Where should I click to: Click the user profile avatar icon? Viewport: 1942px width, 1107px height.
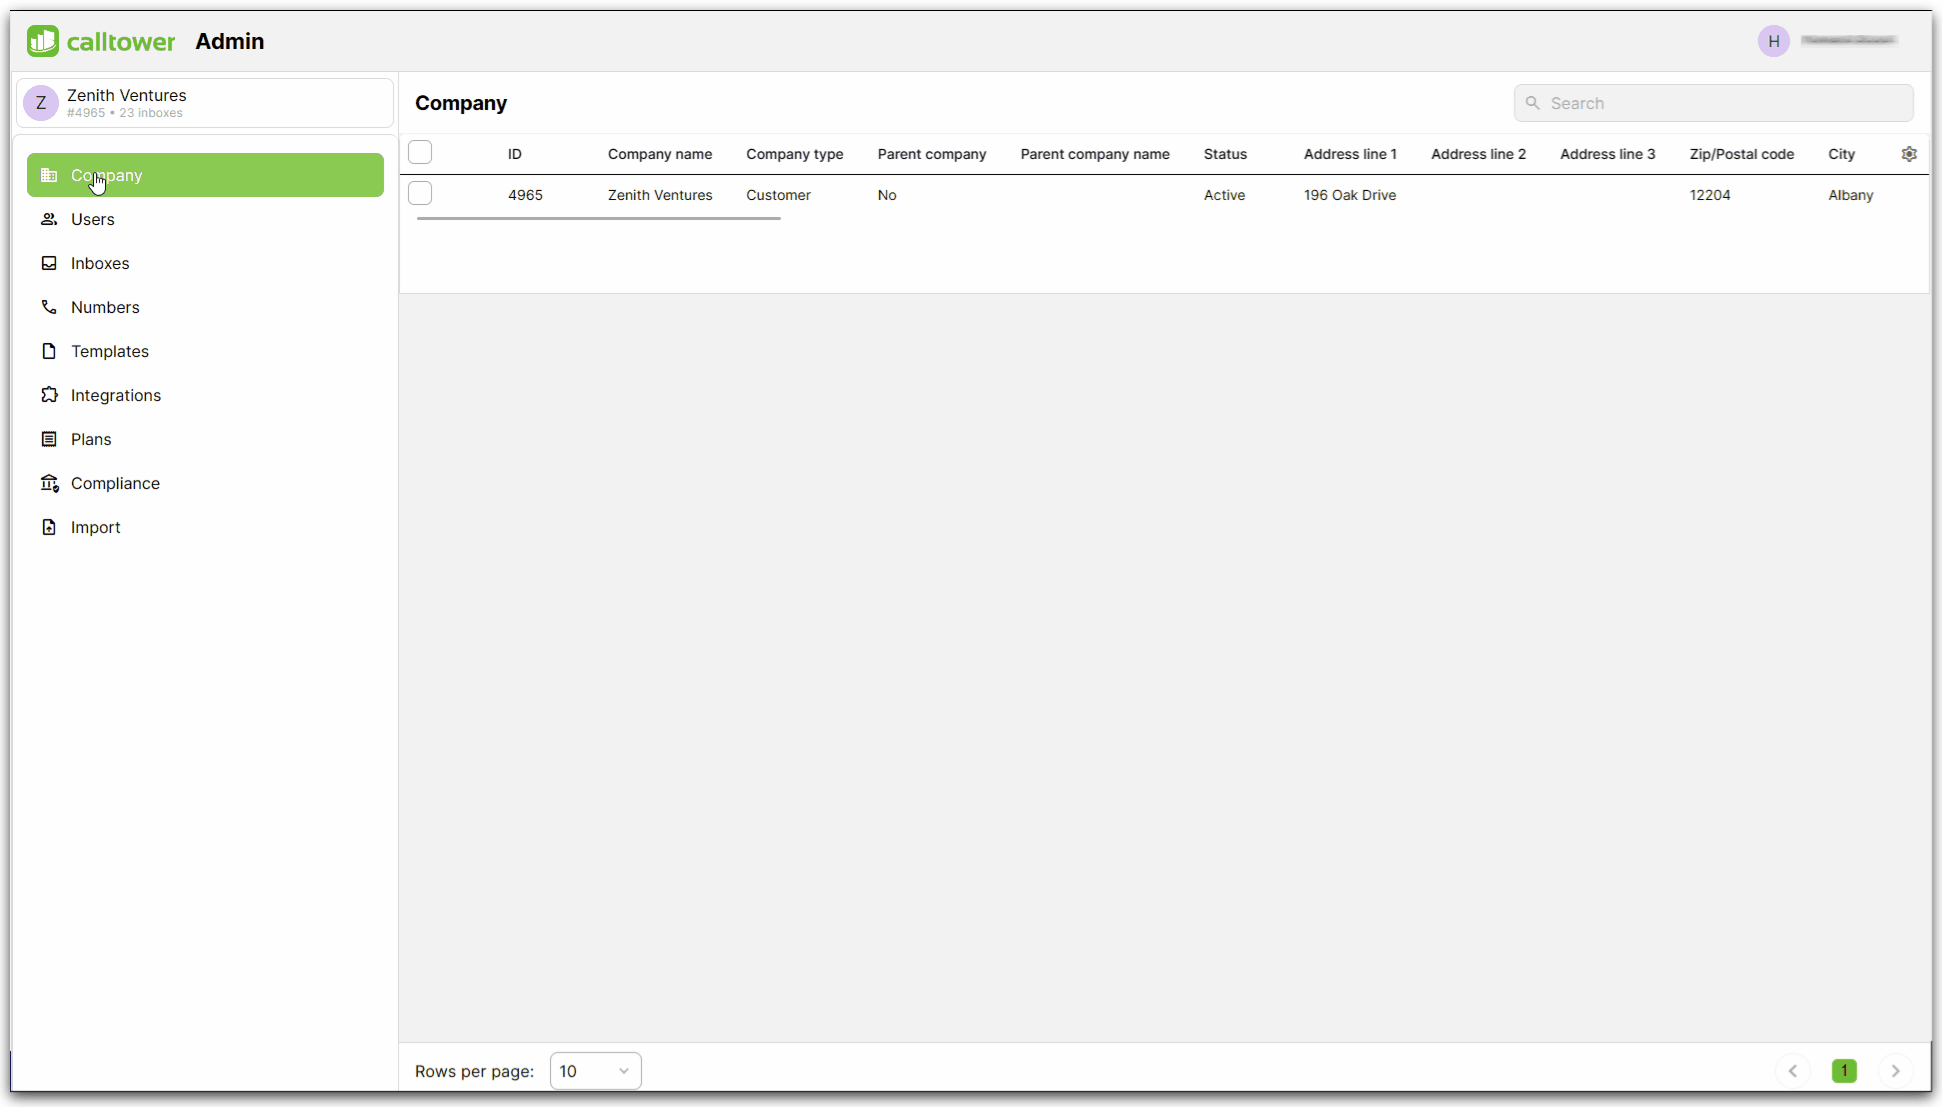coord(1774,40)
